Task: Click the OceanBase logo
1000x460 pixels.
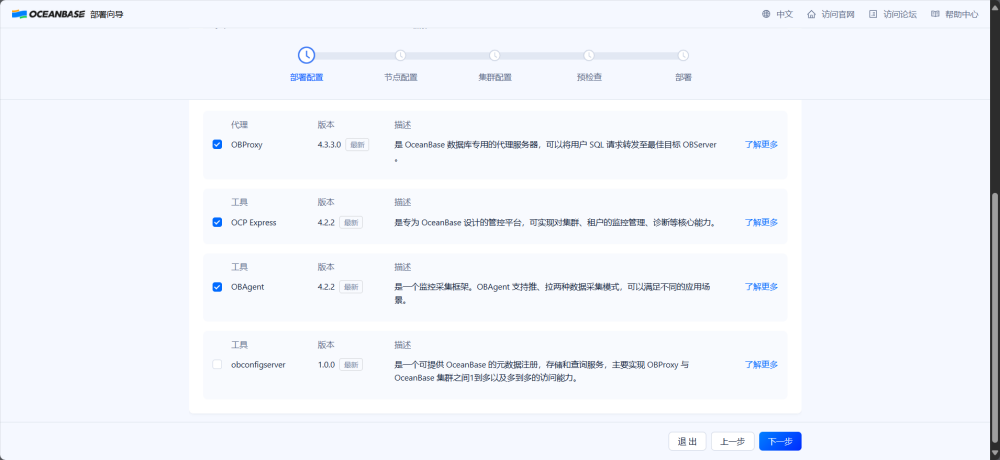Action: point(48,14)
